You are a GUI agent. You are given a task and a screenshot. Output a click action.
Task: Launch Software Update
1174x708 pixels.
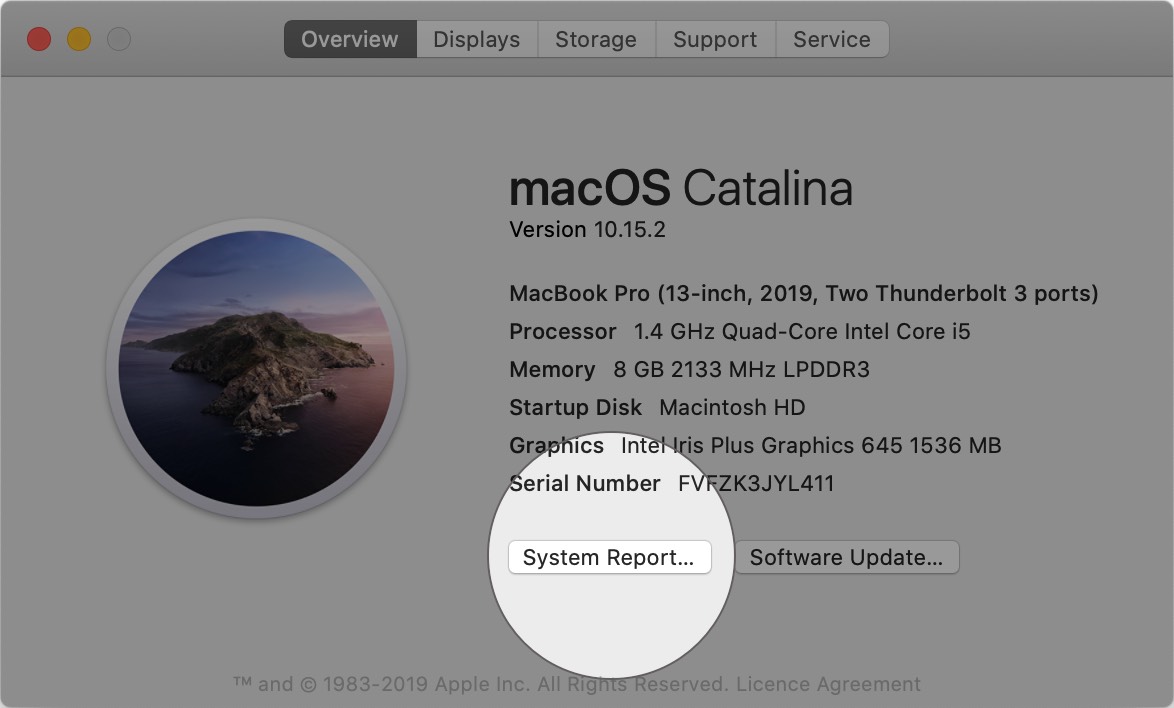point(846,557)
